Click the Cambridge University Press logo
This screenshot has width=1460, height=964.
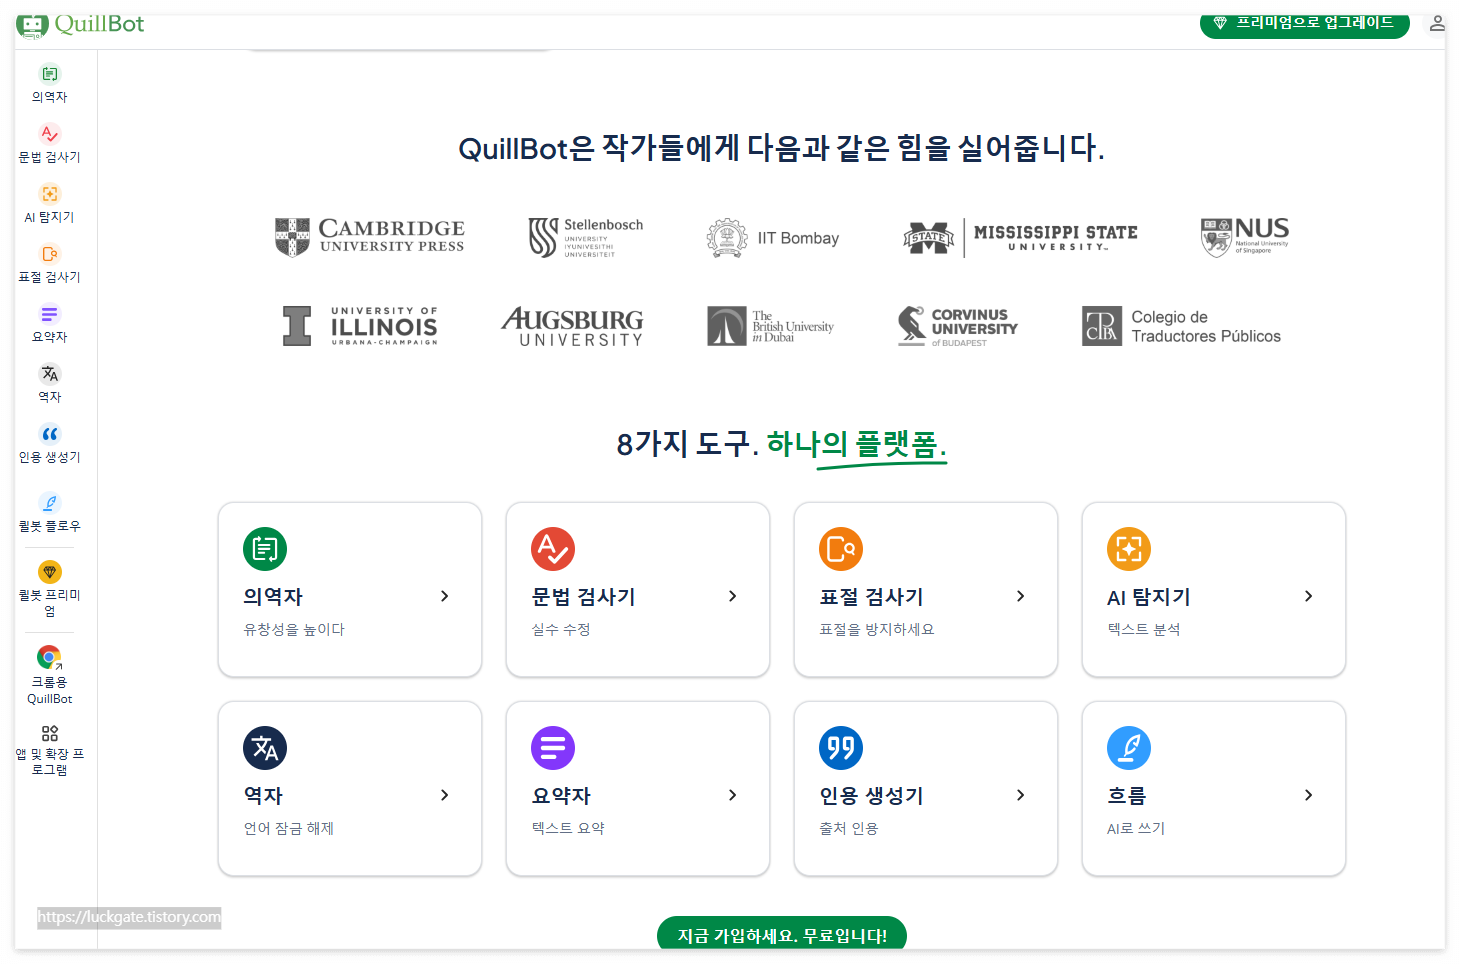370,237
